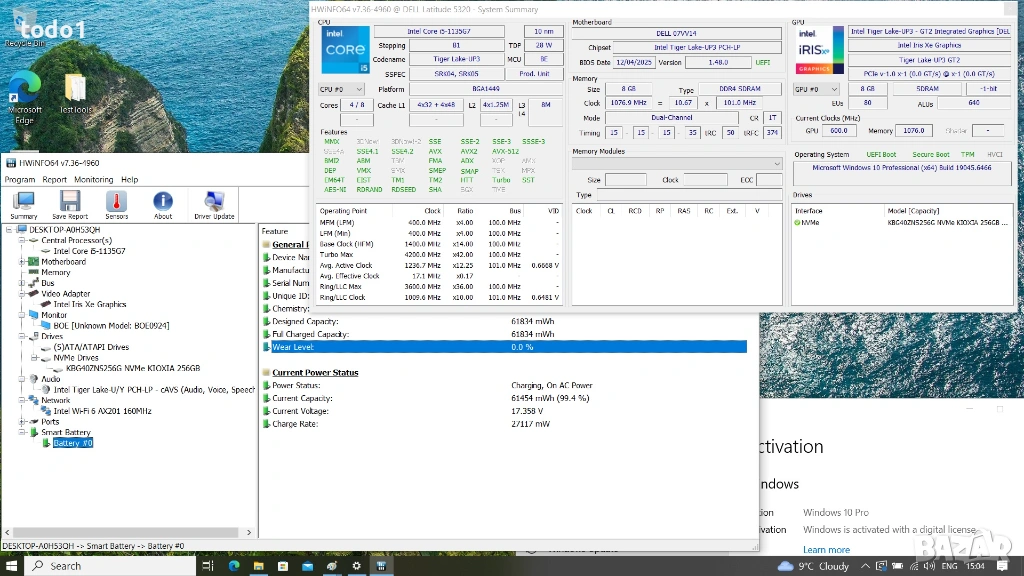Open the GPU #0 selector dropdown
This screenshot has width=1024, height=576.
click(815, 89)
